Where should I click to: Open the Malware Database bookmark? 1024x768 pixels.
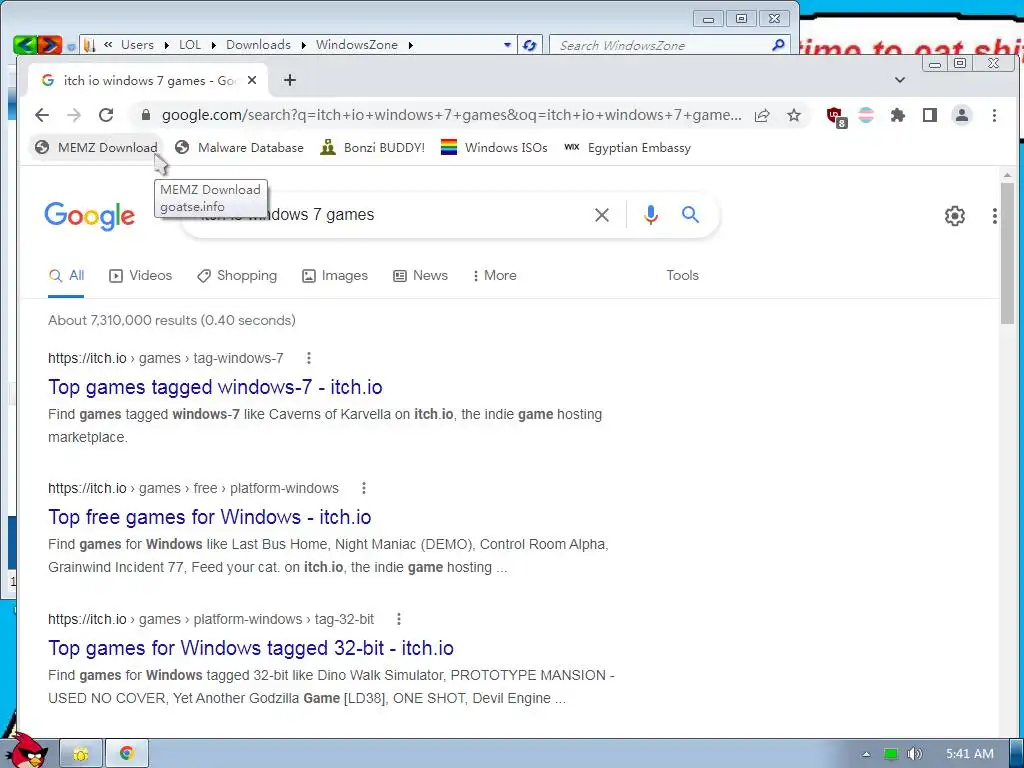pyautogui.click(x=240, y=148)
